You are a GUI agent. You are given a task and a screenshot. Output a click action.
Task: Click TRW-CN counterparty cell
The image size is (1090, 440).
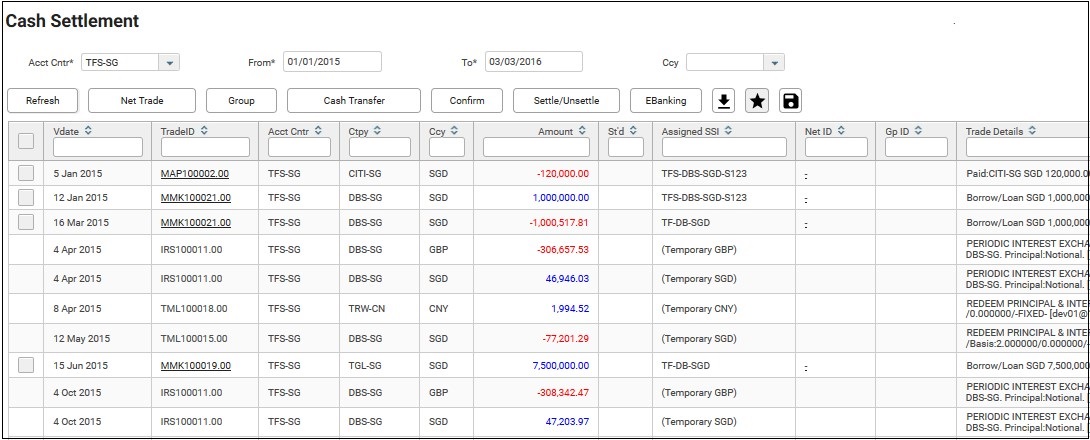point(365,309)
